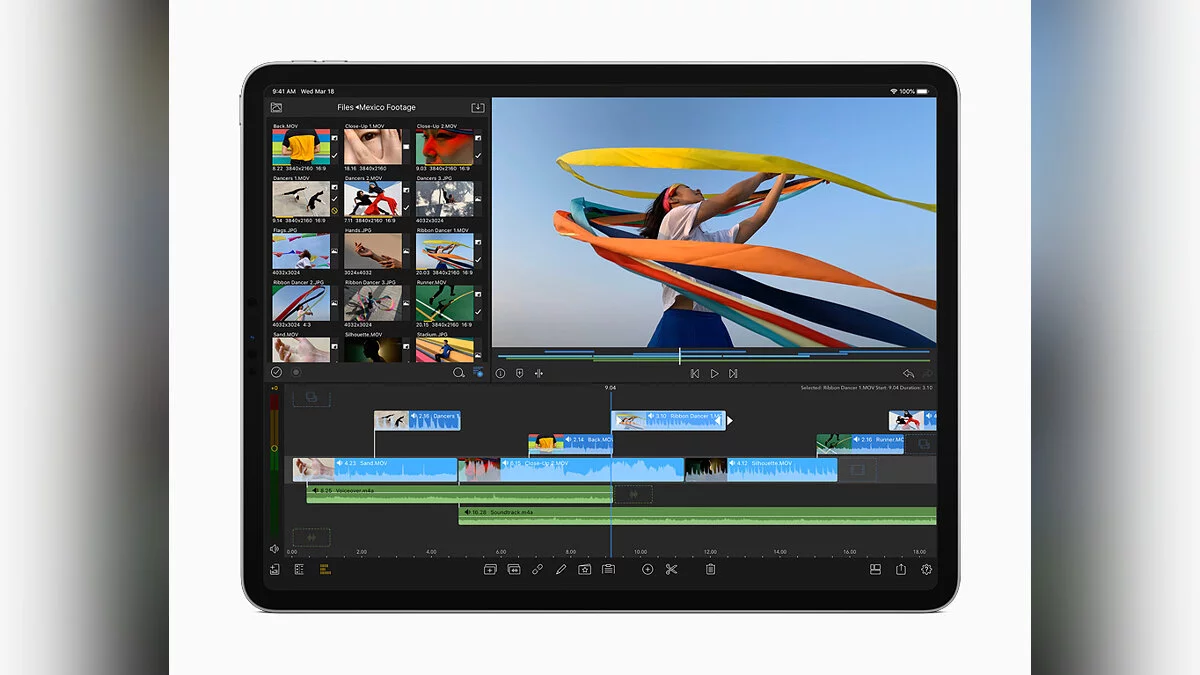
Task: Click the link clips icon
Action: pos(537,569)
